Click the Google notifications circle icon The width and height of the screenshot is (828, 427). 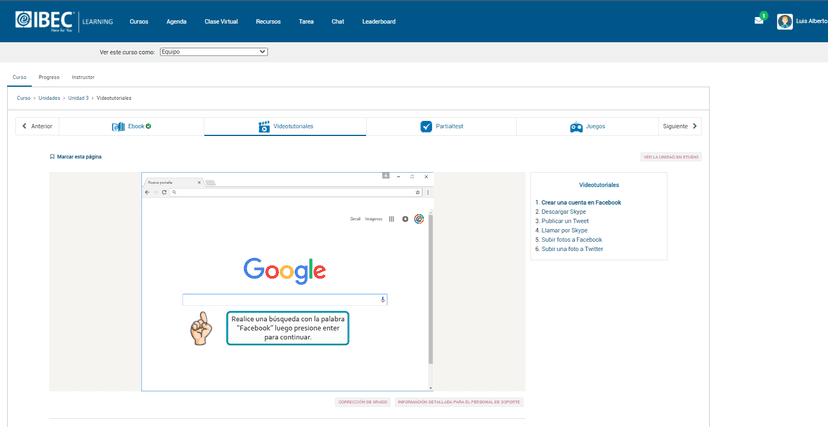tap(405, 219)
